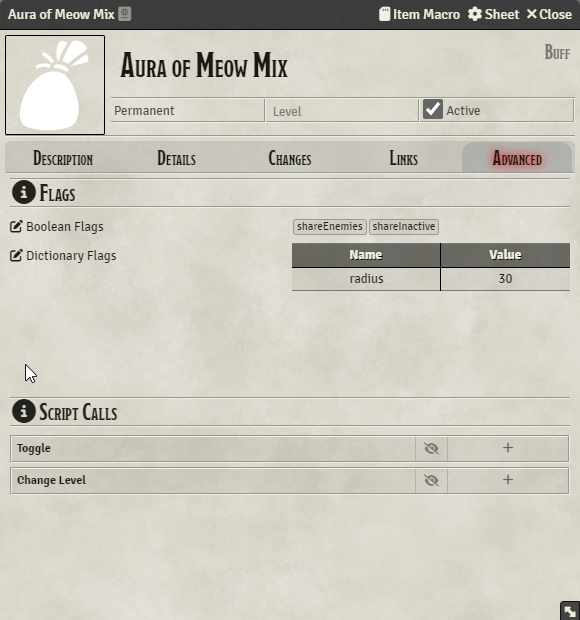The image size is (580, 620).
Task: Switch to the Changes tab
Action: pyautogui.click(x=290, y=159)
